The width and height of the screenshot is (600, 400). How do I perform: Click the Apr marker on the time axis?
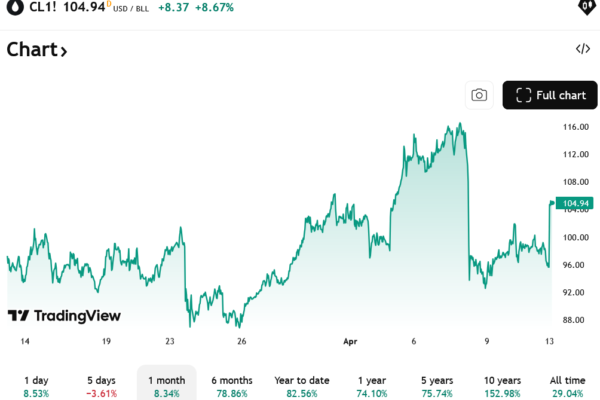tap(350, 341)
